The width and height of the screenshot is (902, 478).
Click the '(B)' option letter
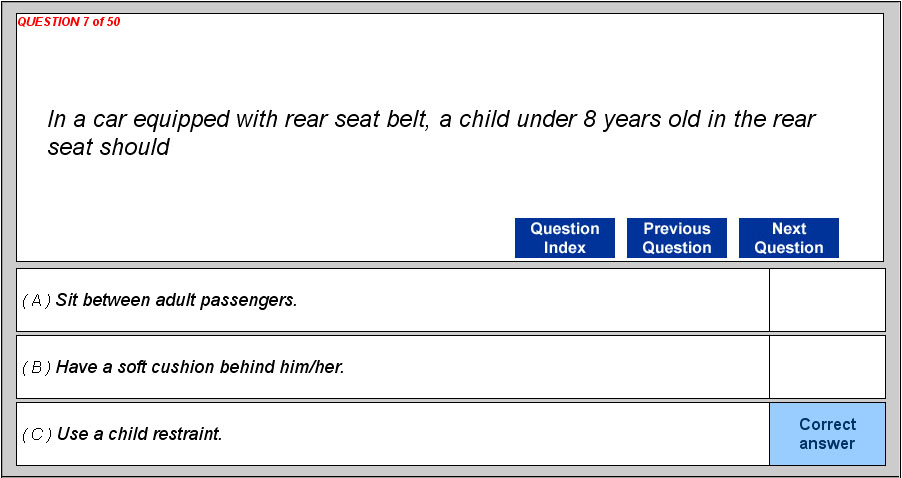coord(36,367)
